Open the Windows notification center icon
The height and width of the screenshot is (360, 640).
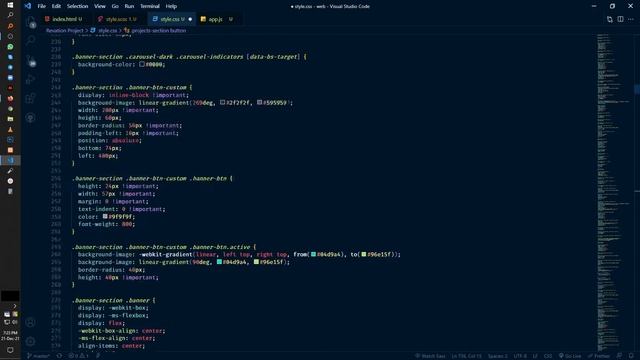pos(10,350)
